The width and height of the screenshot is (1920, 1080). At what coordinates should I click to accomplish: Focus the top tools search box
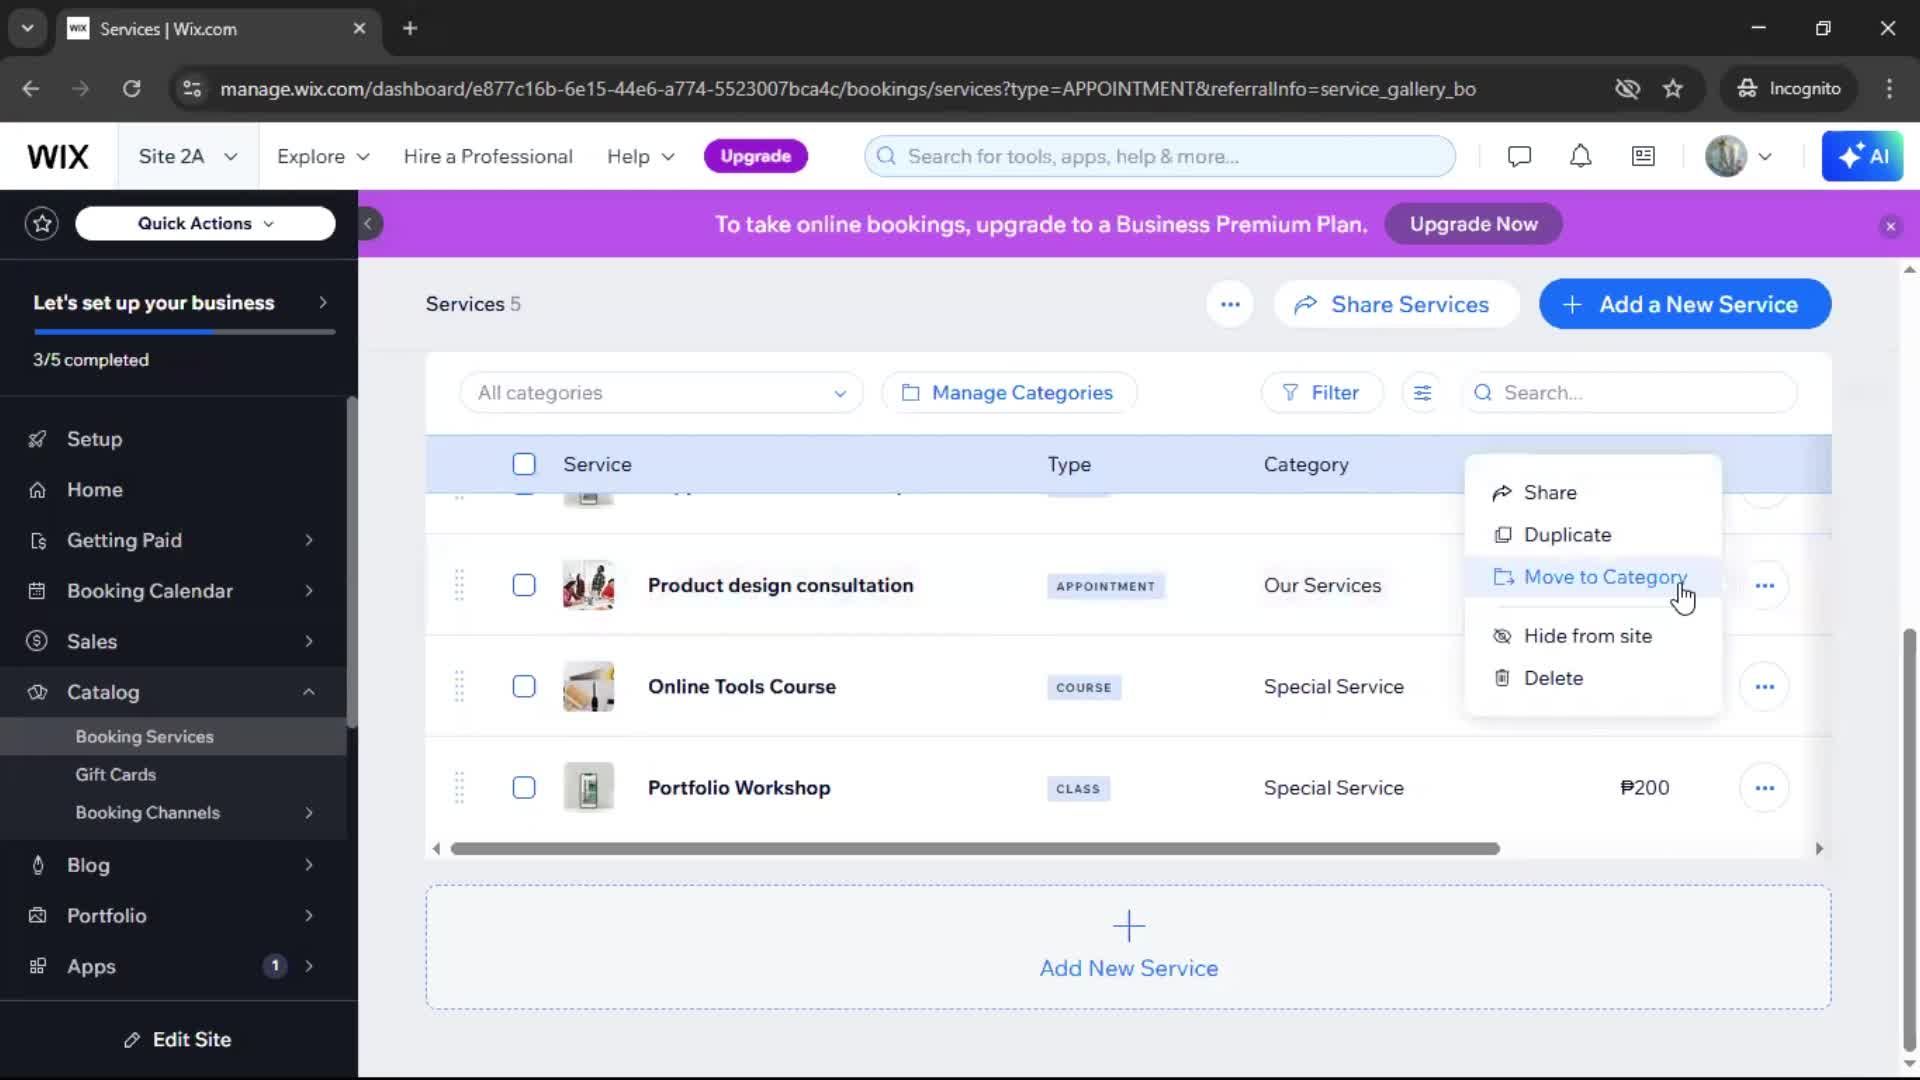click(1160, 156)
